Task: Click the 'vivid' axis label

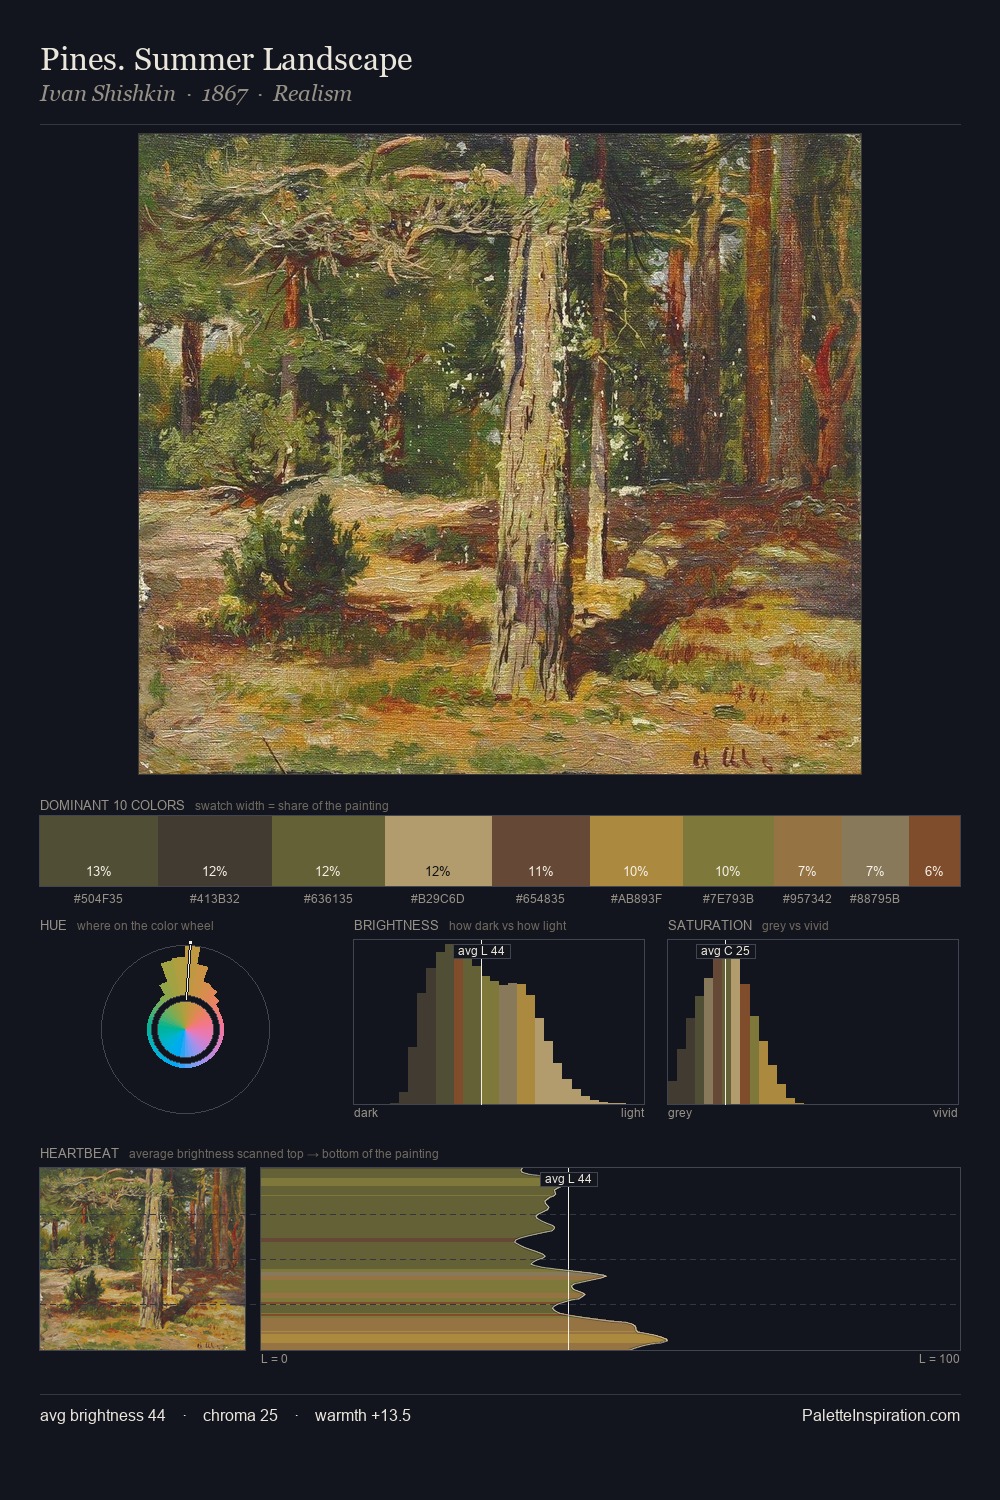Action: coord(945,1112)
